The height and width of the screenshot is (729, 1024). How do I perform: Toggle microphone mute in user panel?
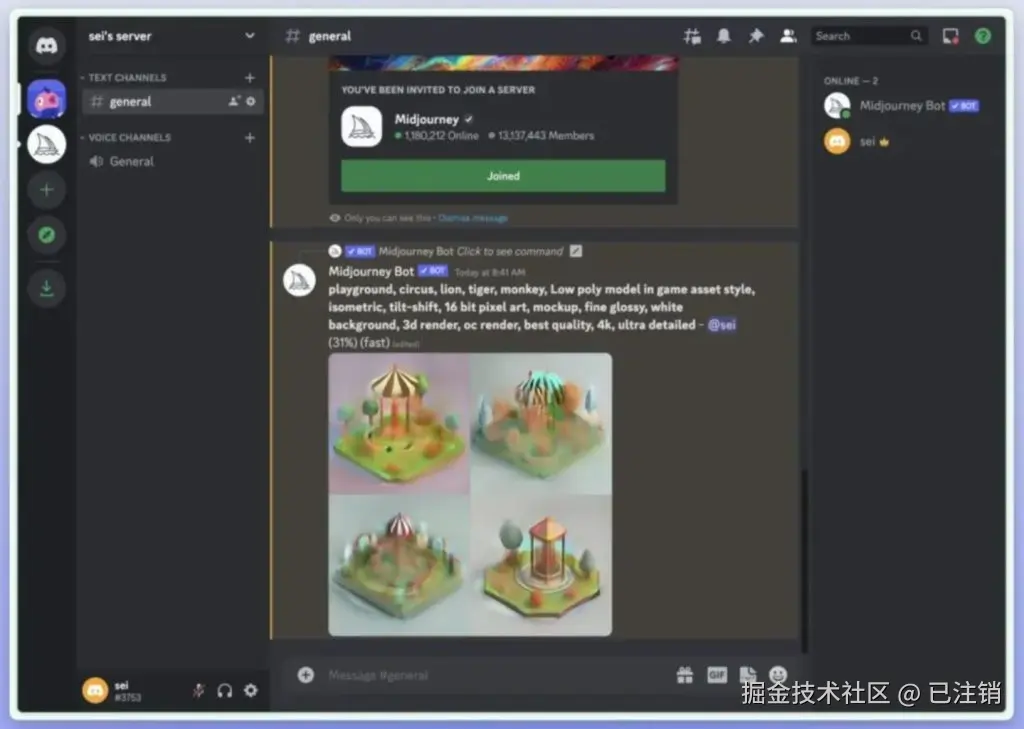(x=199, y=690)
